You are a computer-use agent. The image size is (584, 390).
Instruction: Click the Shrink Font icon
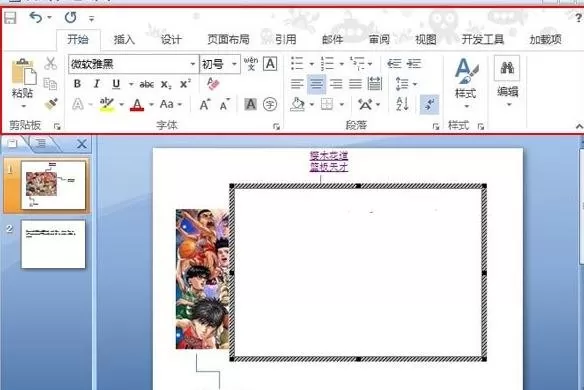pyautogui.click(x=225, y=105)
